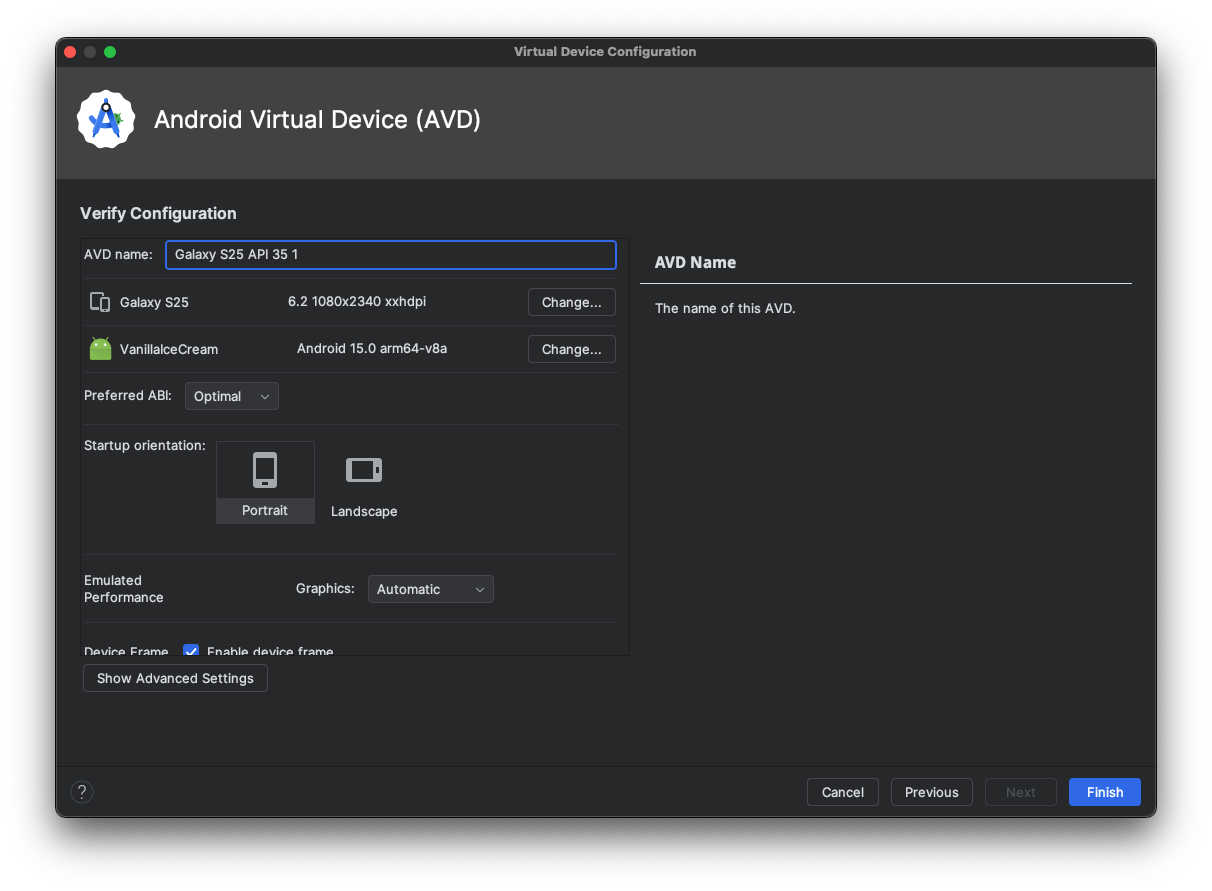The image size is (1212, 891).
Task: Open the Graphics Automatic dropdown
Action: pyautogui.click(x=431, y=589)
